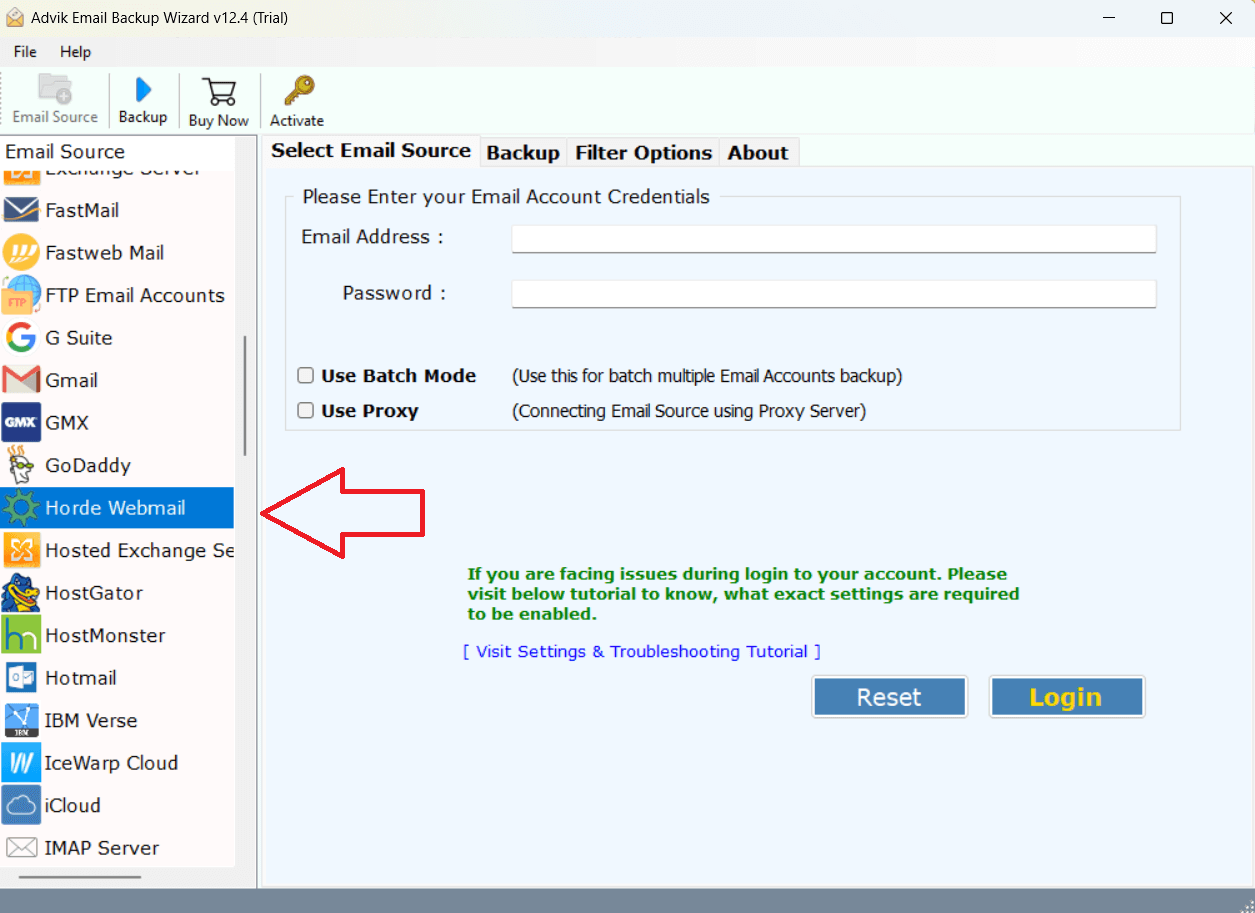Enable the Use Proxy checkbox
Screen dimensions: 1255x913
coord(306,410)
